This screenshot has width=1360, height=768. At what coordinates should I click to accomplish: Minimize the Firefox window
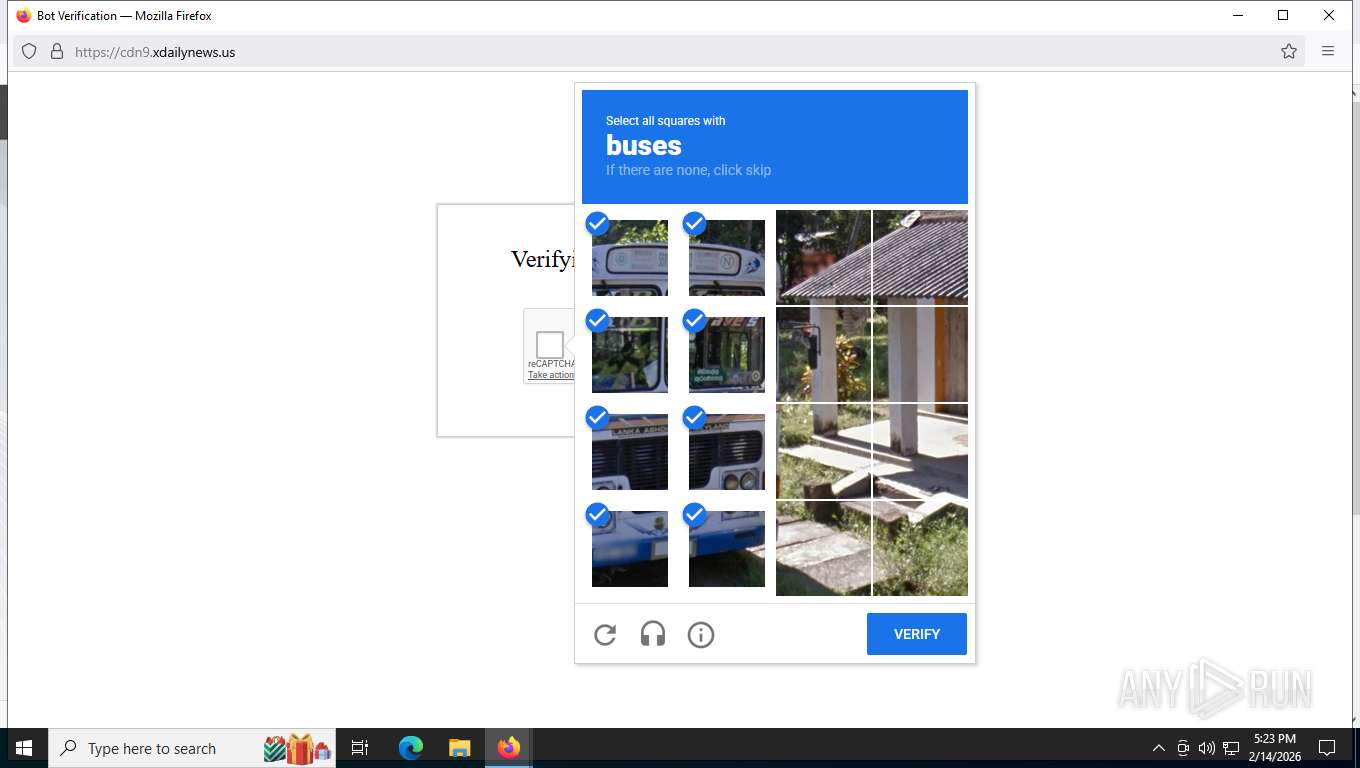click(1238, 15)
